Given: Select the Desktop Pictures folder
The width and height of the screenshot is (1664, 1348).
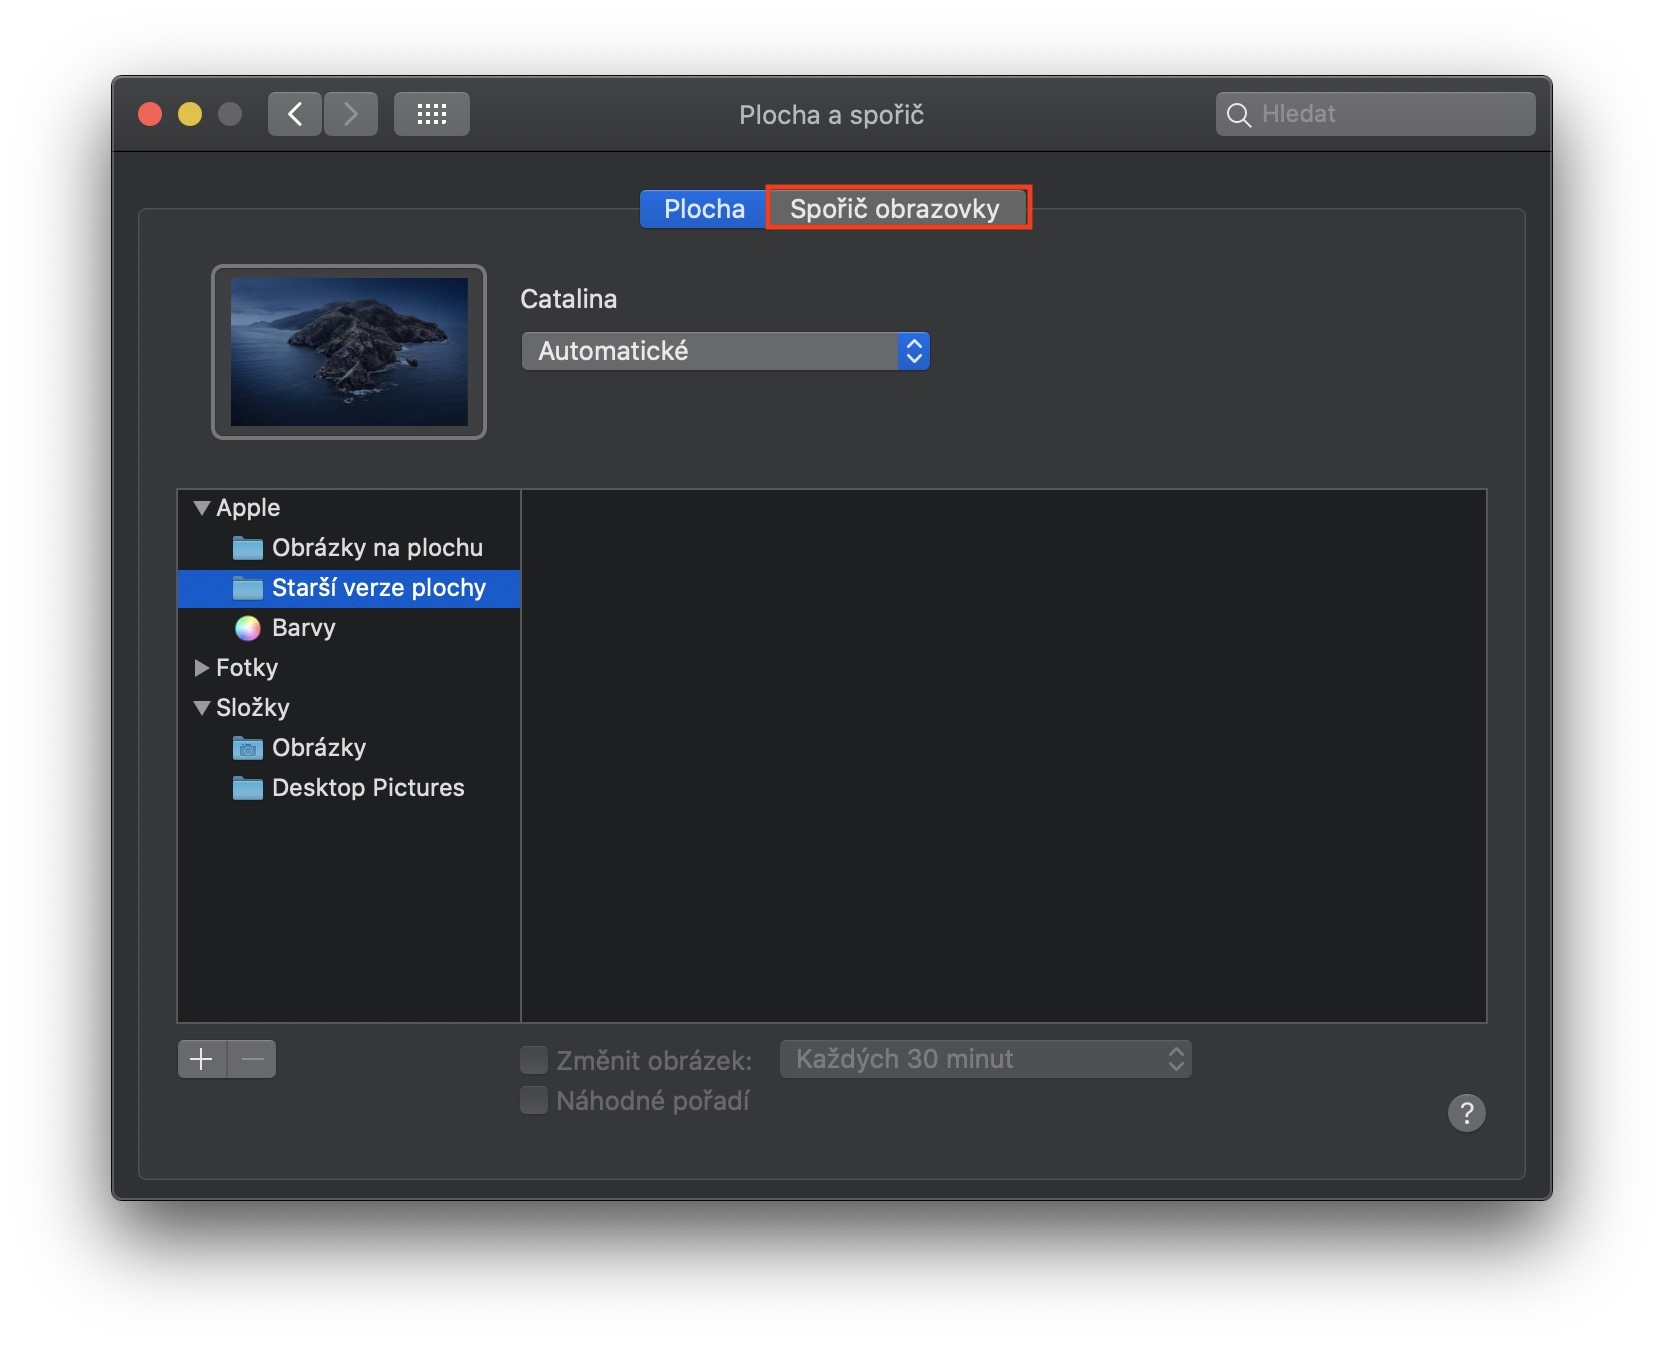Looking at the screenshot, I should click(x=349, y=788).
